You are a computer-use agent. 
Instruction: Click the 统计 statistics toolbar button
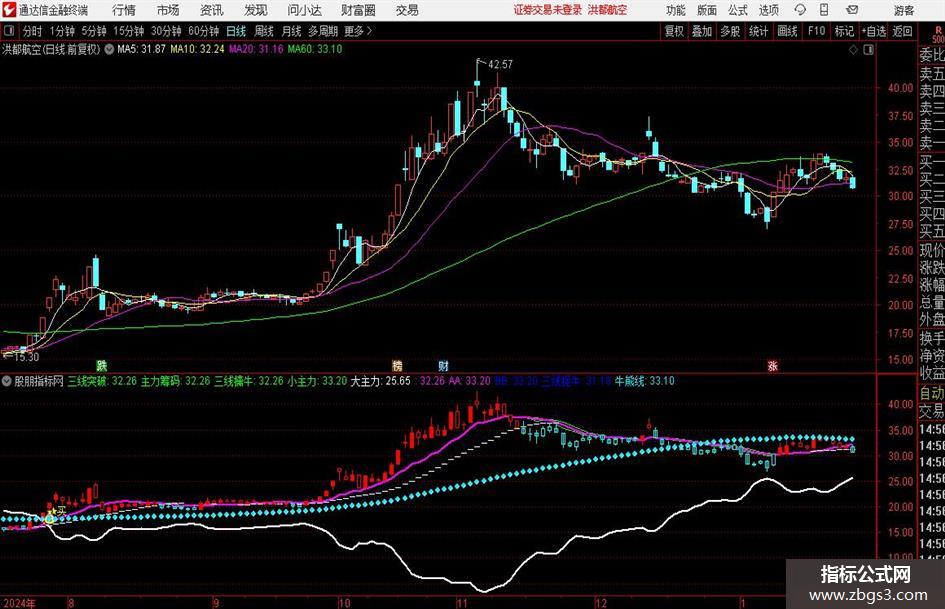[x=758, y=31]
